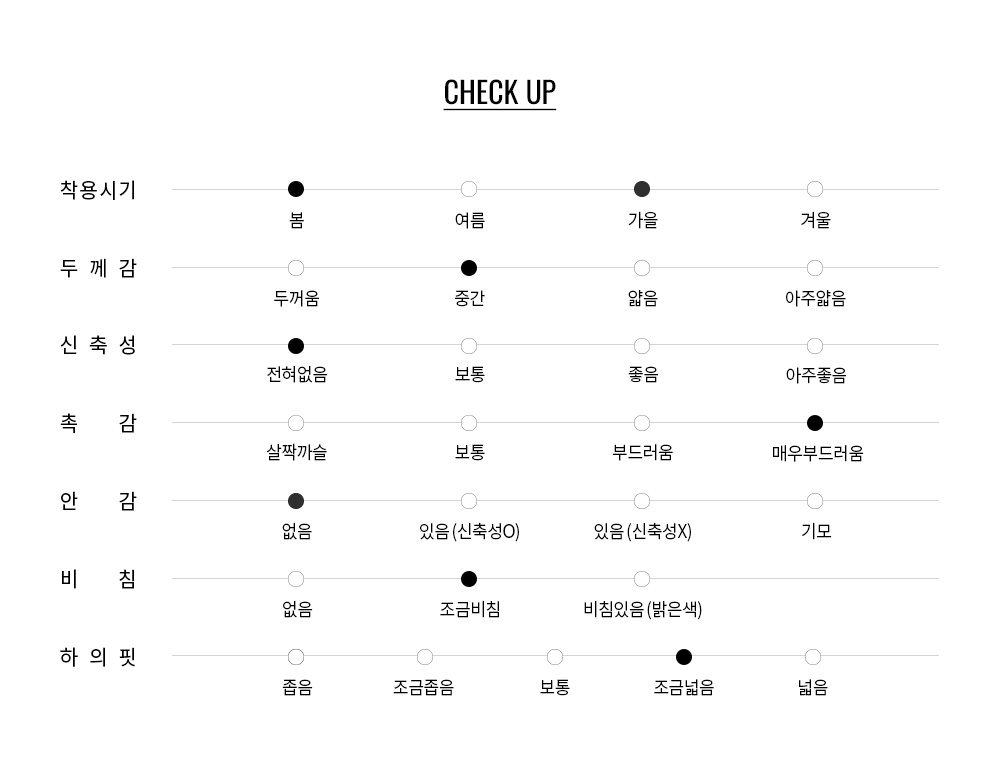Select 전혀없음 dot for 신축성

click(296, 346)
